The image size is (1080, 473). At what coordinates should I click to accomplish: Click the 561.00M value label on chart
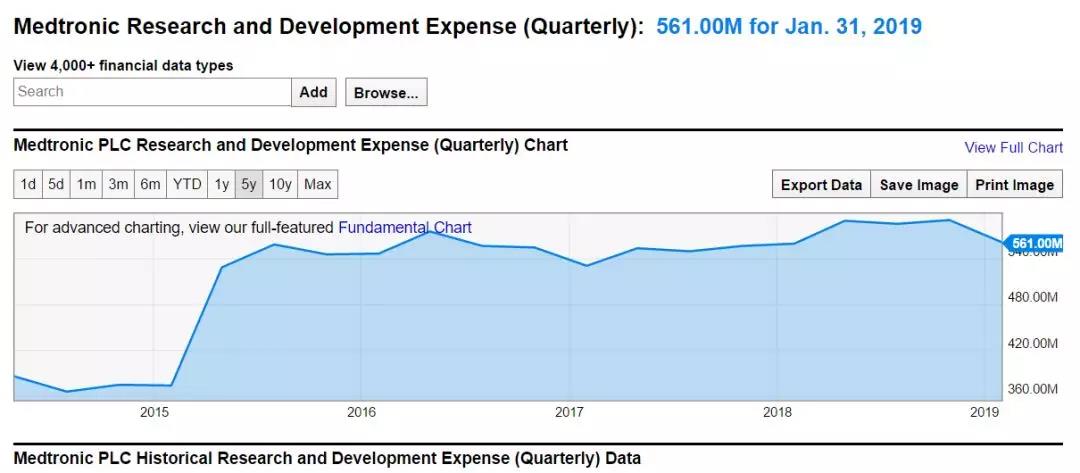click(x=1035, y=243)
